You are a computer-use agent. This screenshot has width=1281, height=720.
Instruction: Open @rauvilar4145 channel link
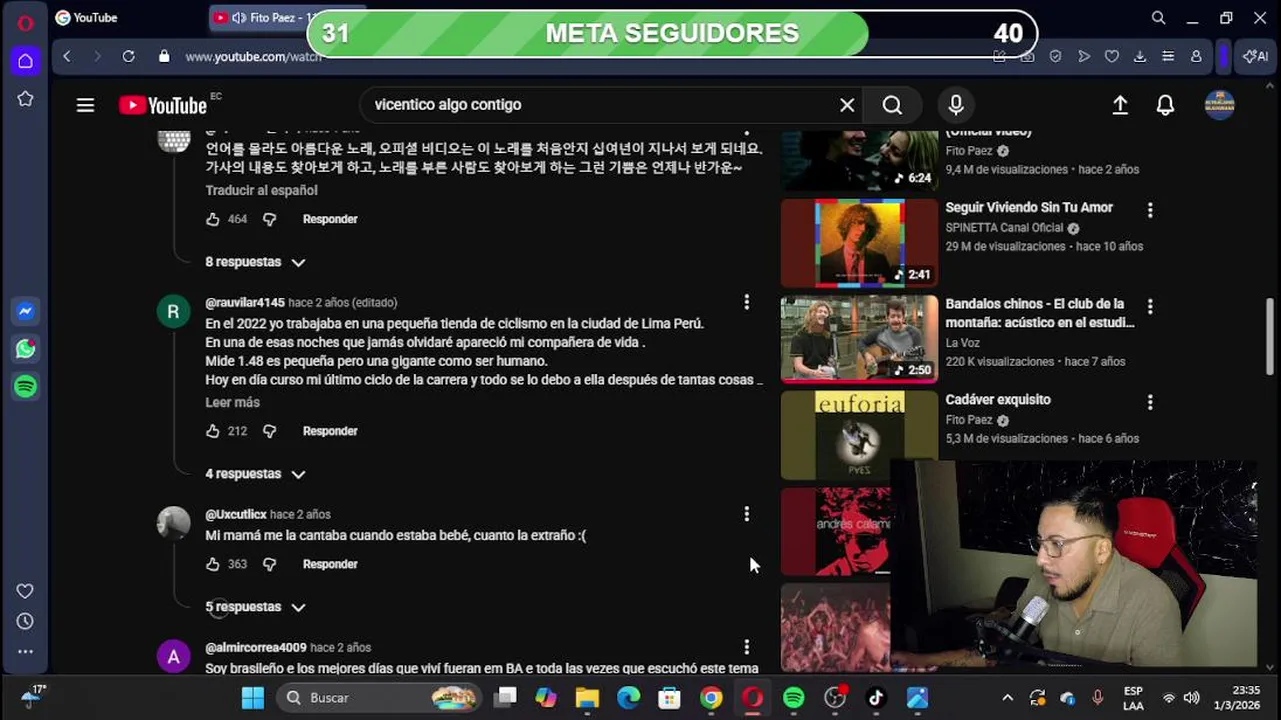click(245, 302)
